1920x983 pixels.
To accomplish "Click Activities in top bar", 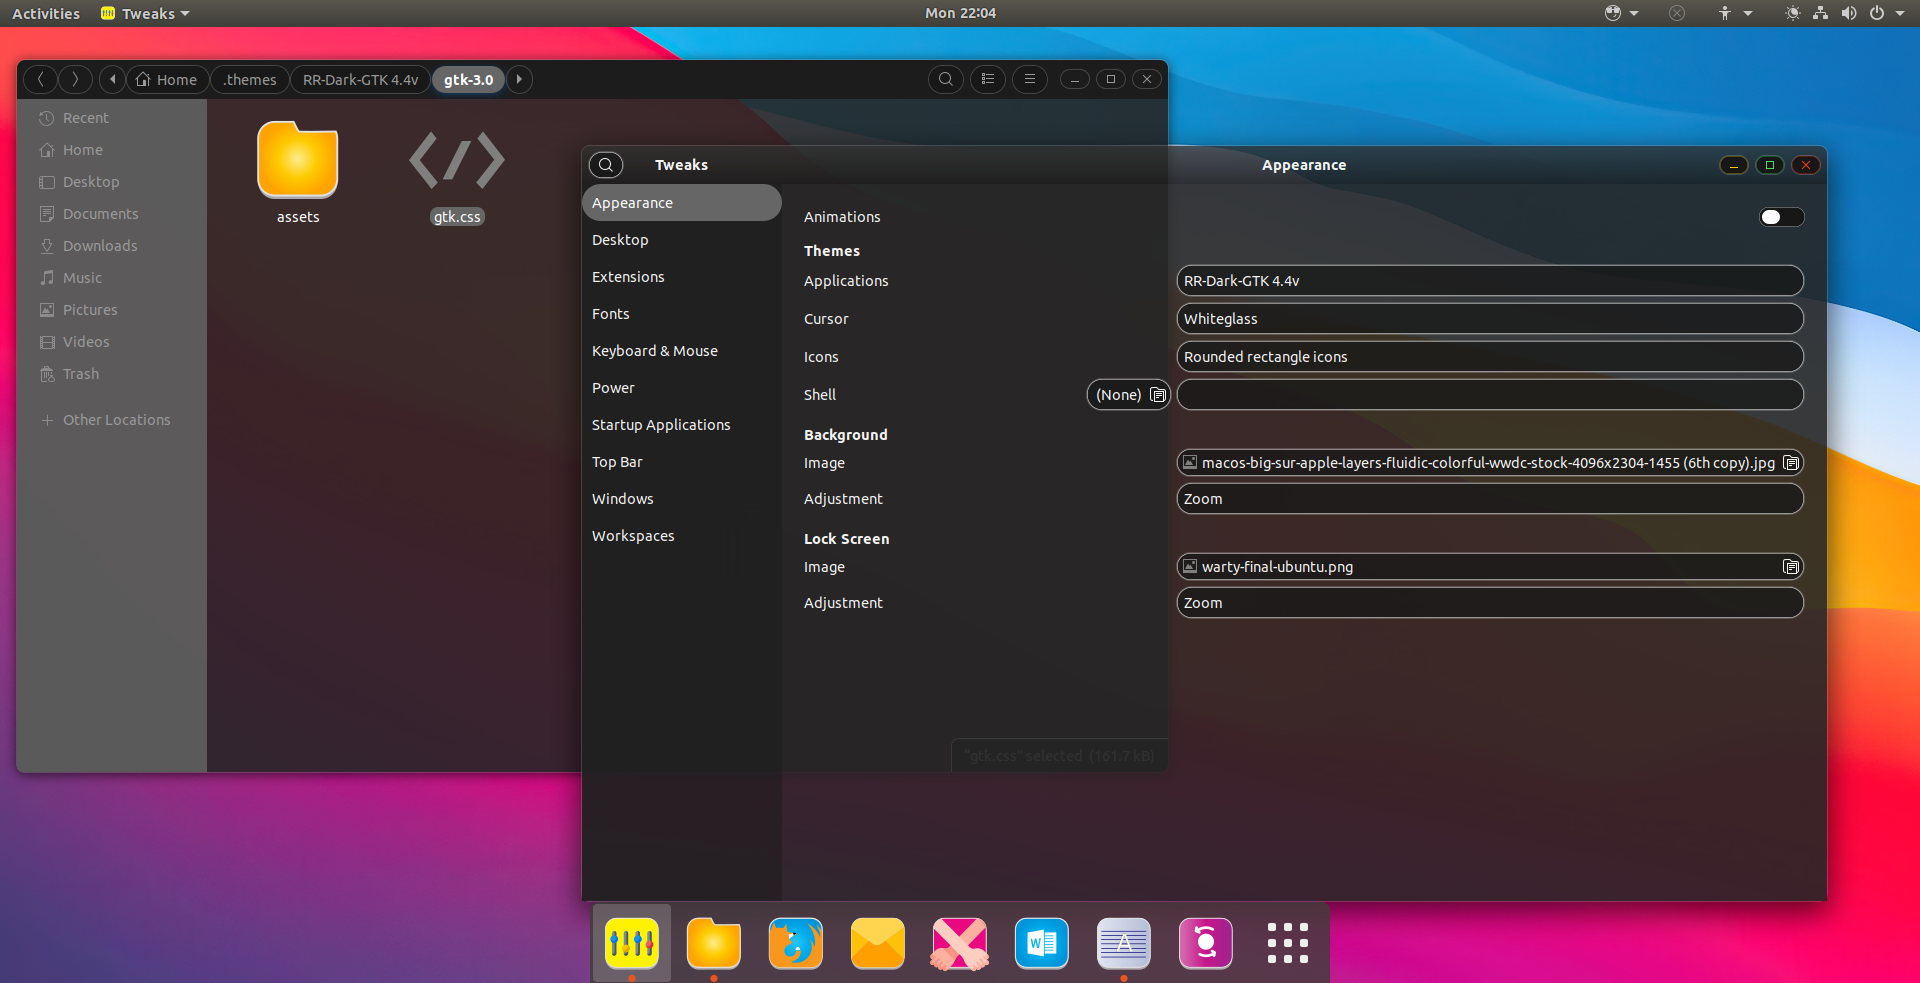I will [x=46, y=13].
